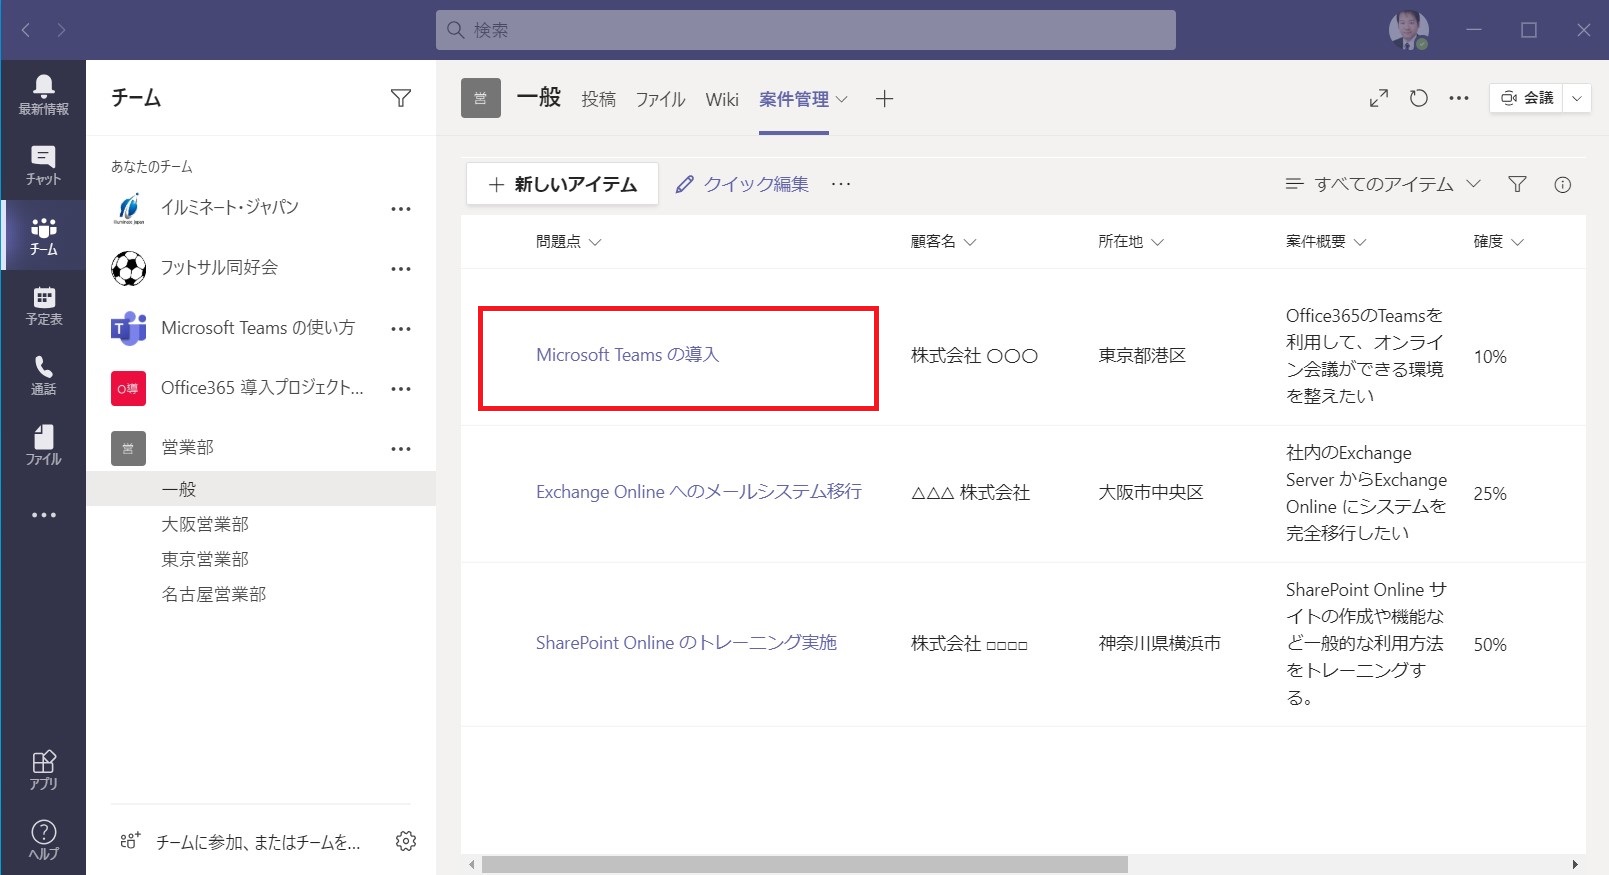Open the channel more options ellipsis
The width and height of the screenshot is (1609, 875).
1459,98
